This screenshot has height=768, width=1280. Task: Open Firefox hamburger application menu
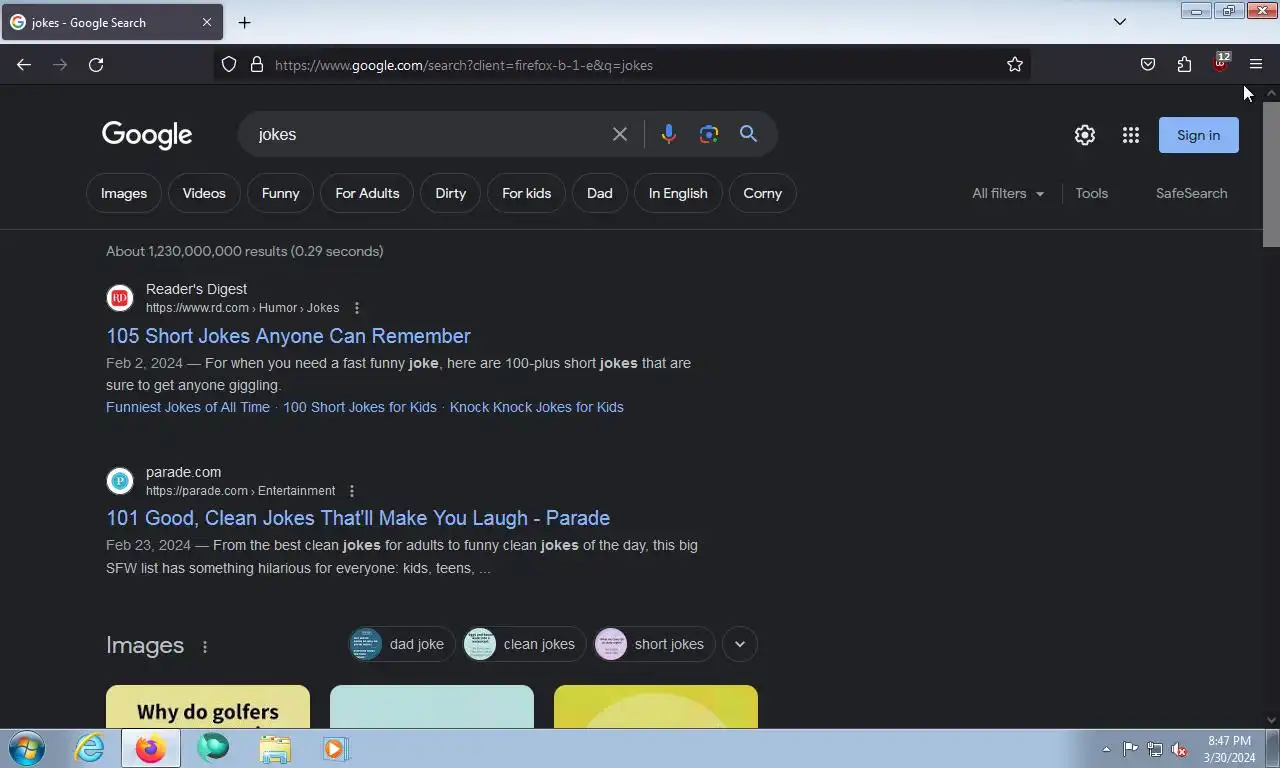1256,65
